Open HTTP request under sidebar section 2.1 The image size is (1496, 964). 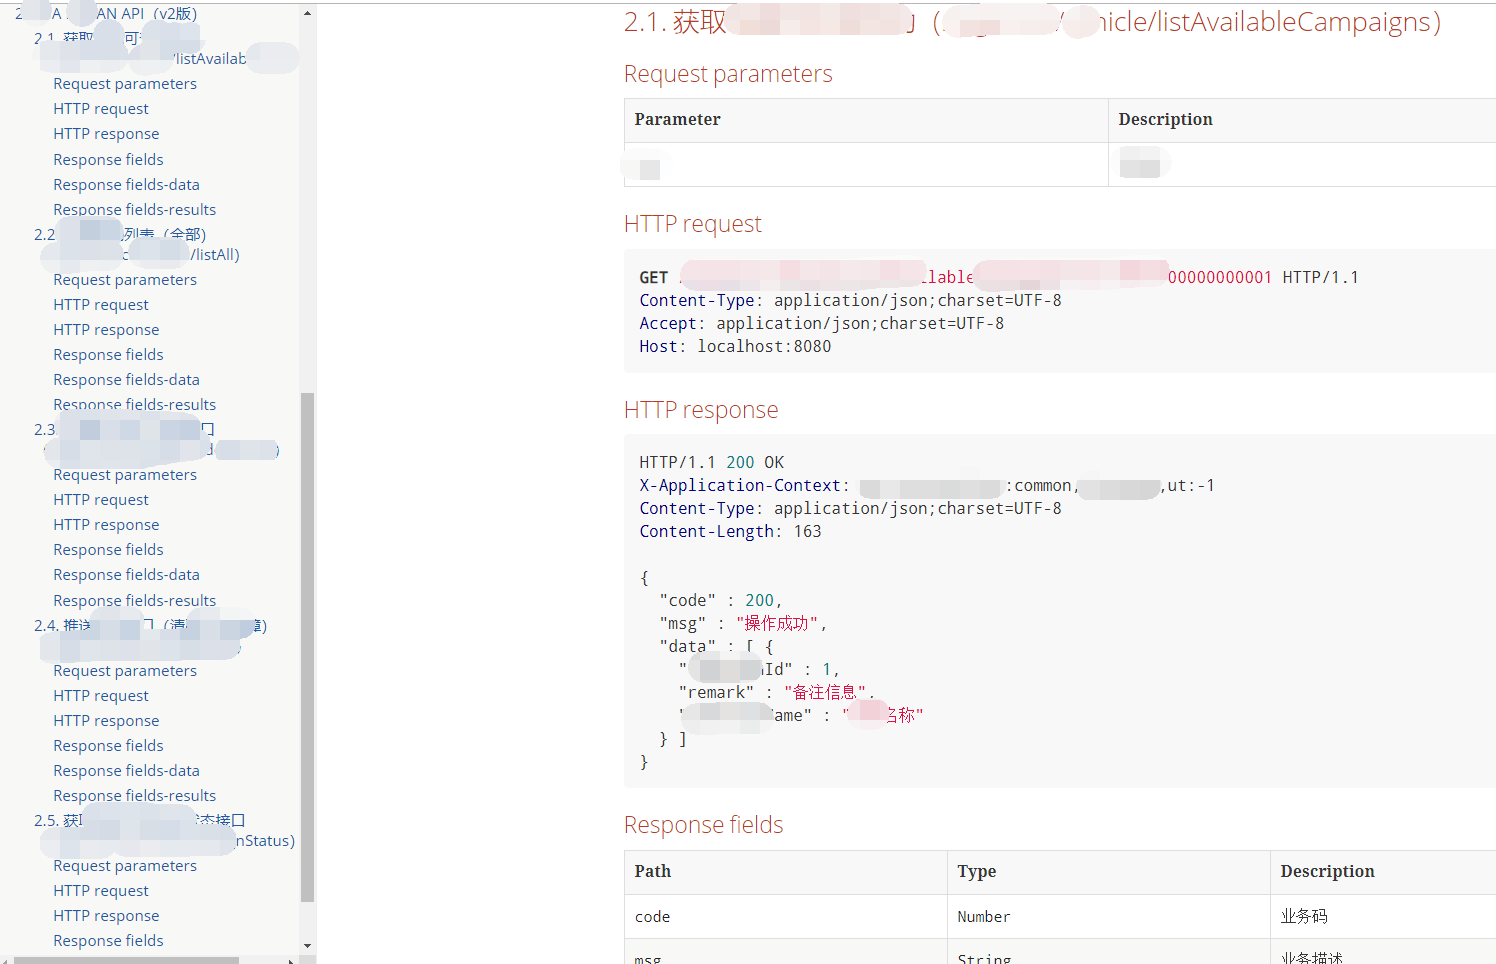coord(101,109)
